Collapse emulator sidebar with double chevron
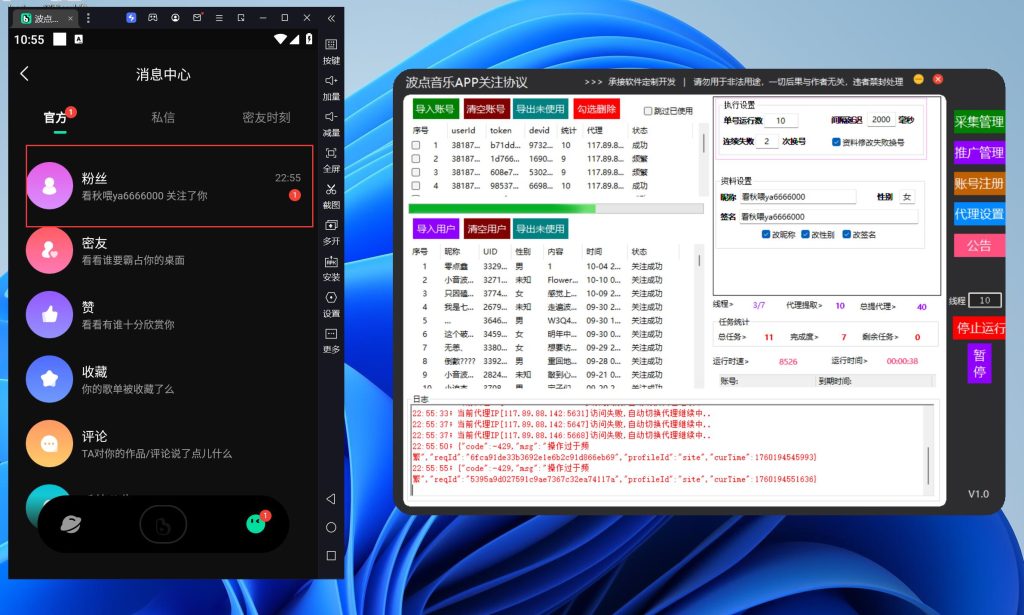The height and width of the screenshot is (615, 1024). (x=331, y=18)
